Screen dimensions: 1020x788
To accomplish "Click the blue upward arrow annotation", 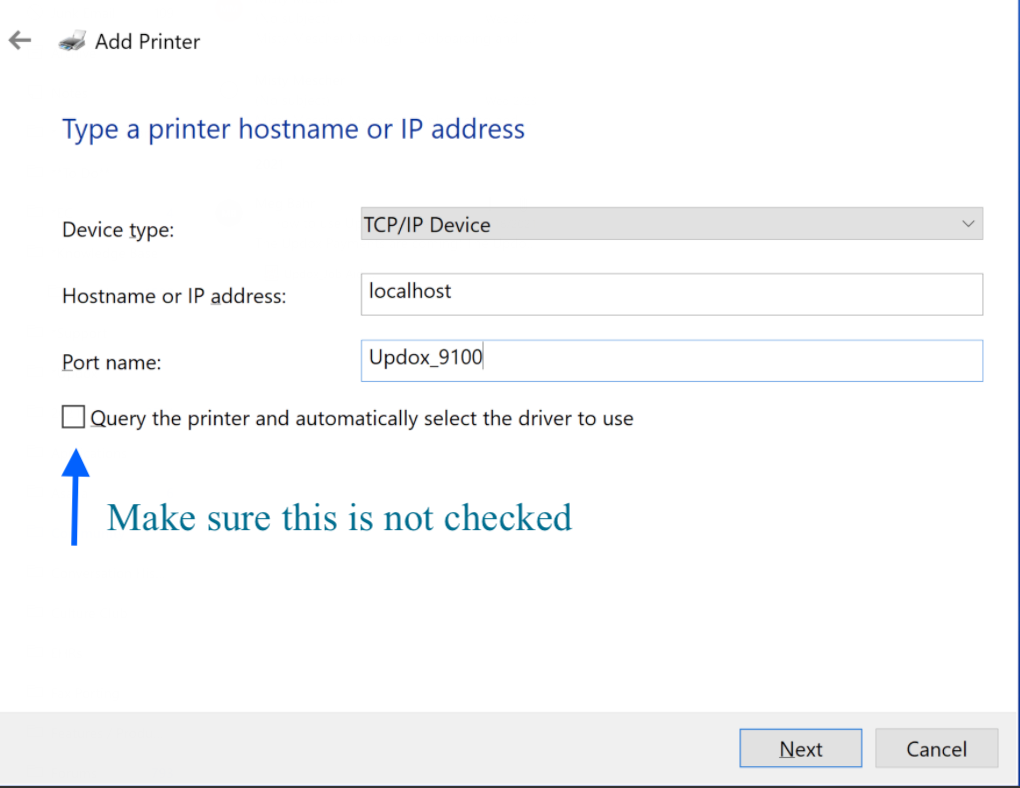I will click(75, 496).
